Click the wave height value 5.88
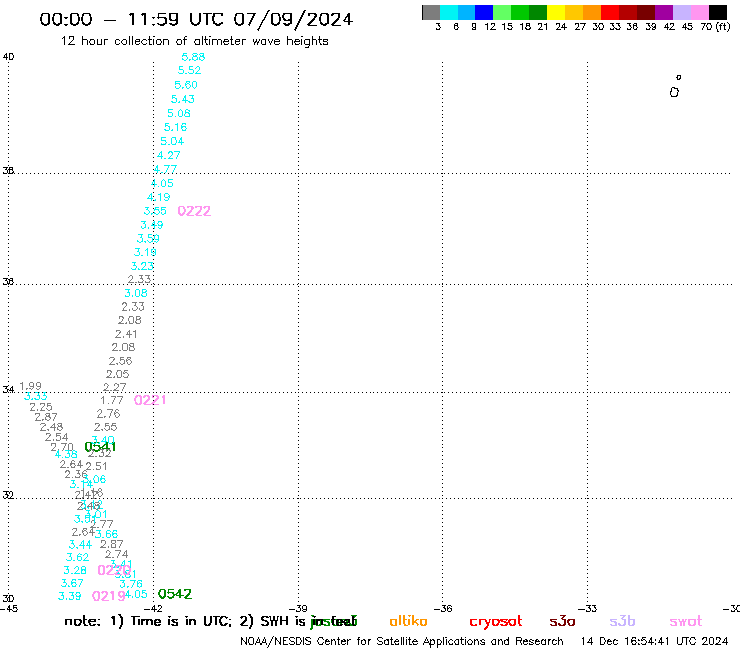This screenshot has height=650, width=740. (x=193, y=57)
